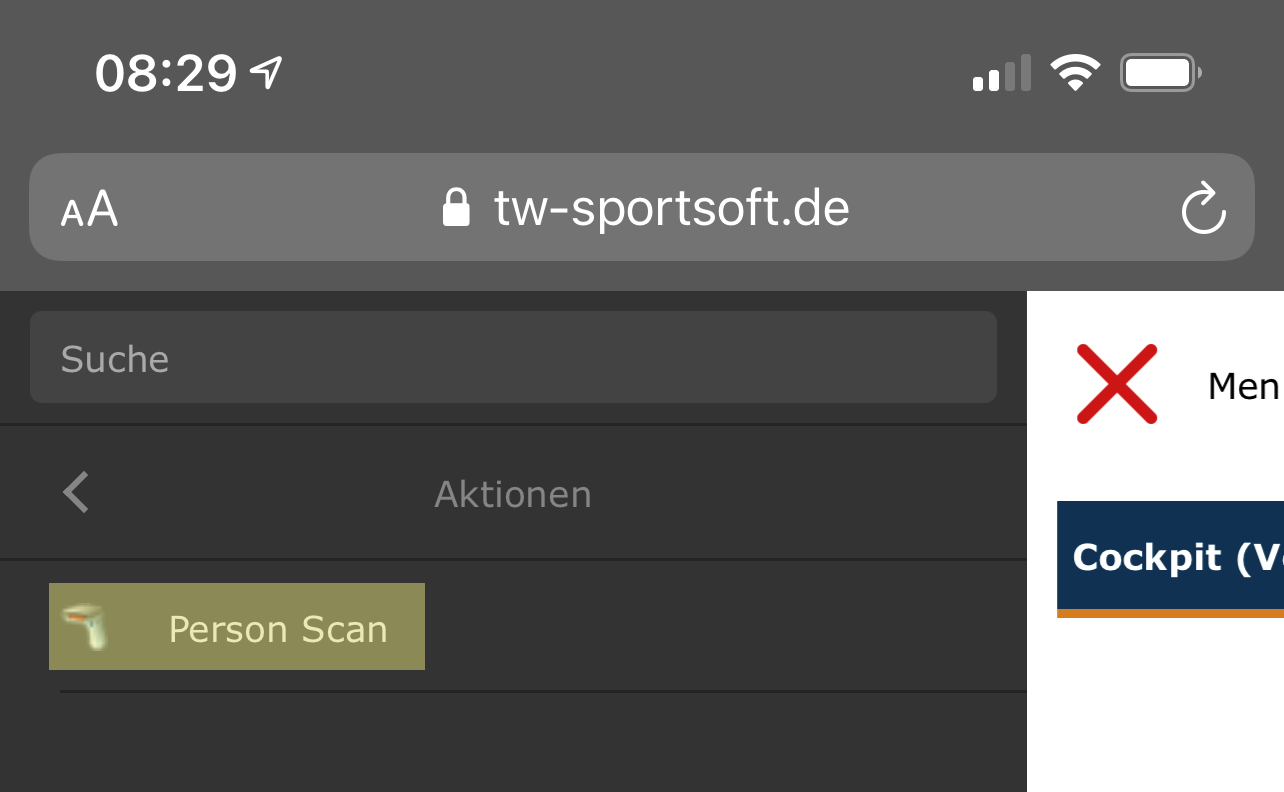Viewport: 1284px width, 792px height.
Task: Open the Cockpit header bar
Action: 1170,557
